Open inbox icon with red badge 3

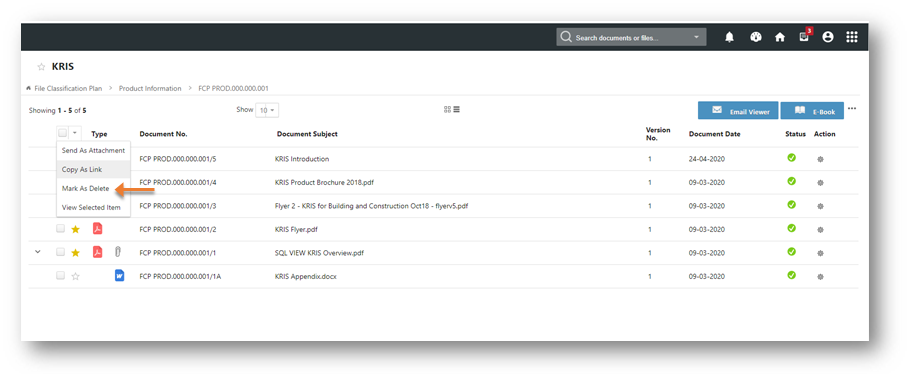(x=804, y=36)
